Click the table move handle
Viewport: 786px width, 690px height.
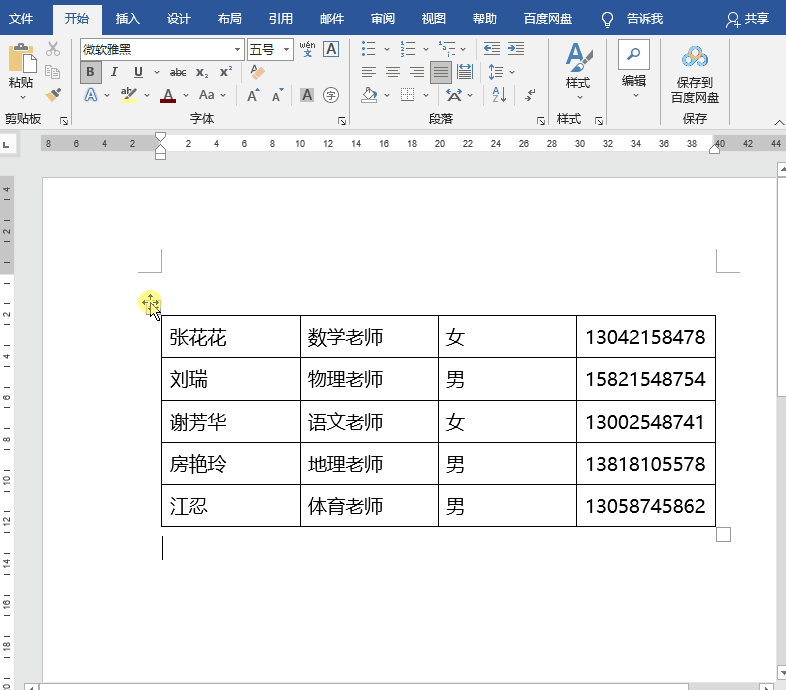click(150, 303)
